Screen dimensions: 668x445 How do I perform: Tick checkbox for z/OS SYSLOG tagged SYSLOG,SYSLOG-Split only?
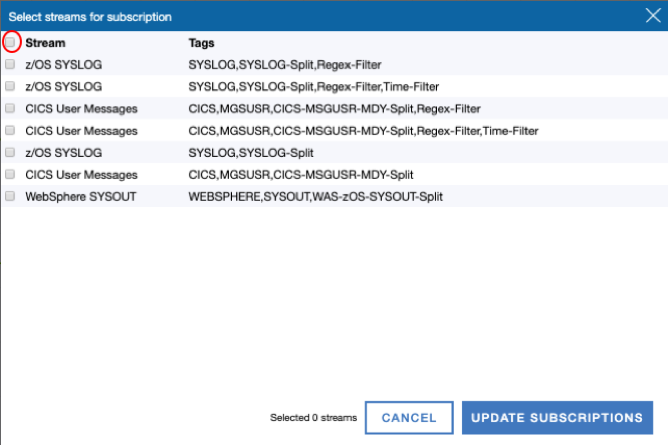[10, 153]
